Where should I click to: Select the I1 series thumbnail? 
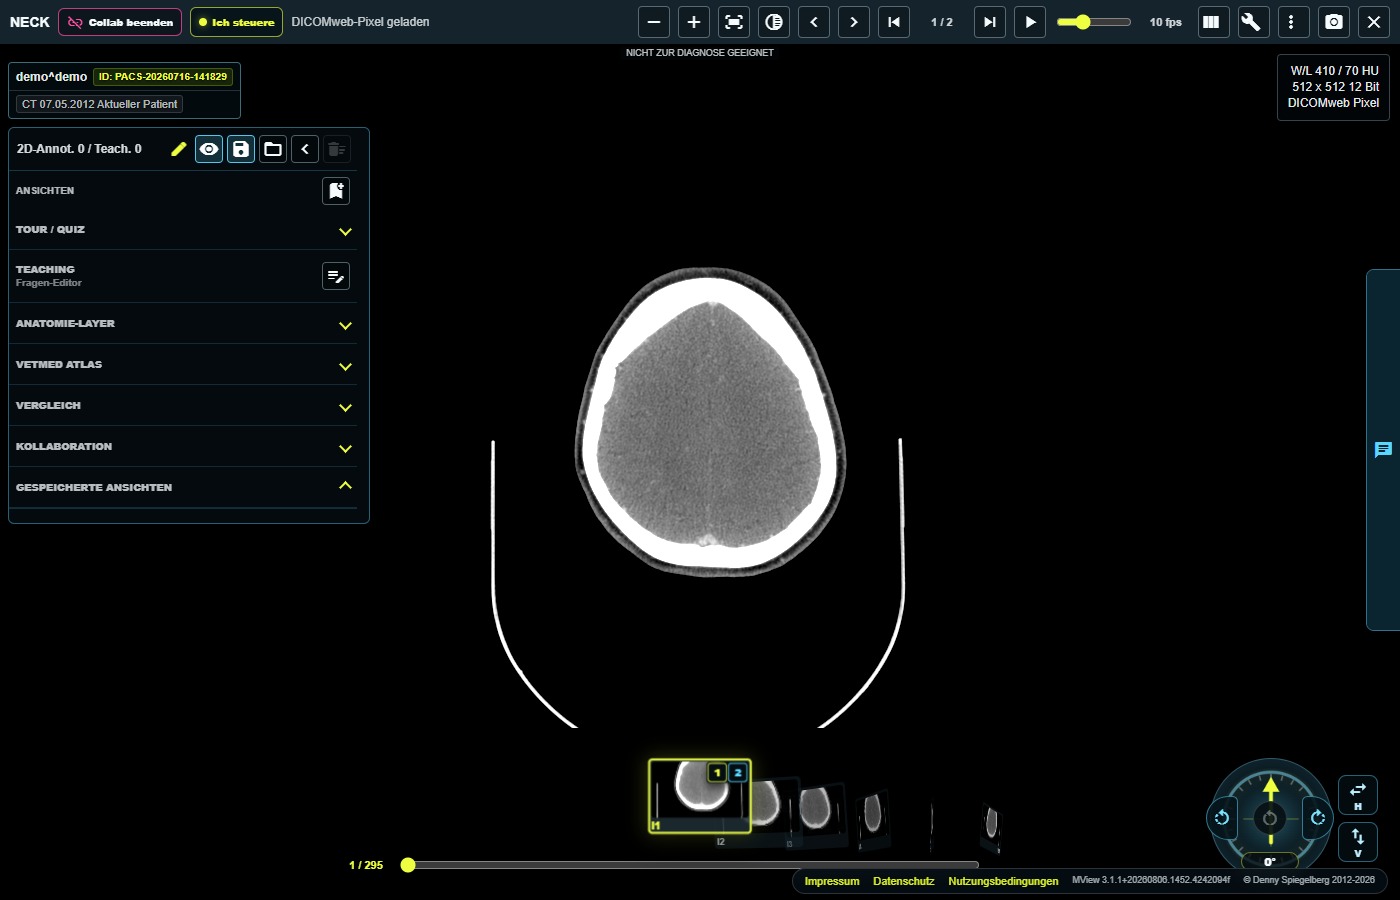pyautogui.click(x=699, y=795)
